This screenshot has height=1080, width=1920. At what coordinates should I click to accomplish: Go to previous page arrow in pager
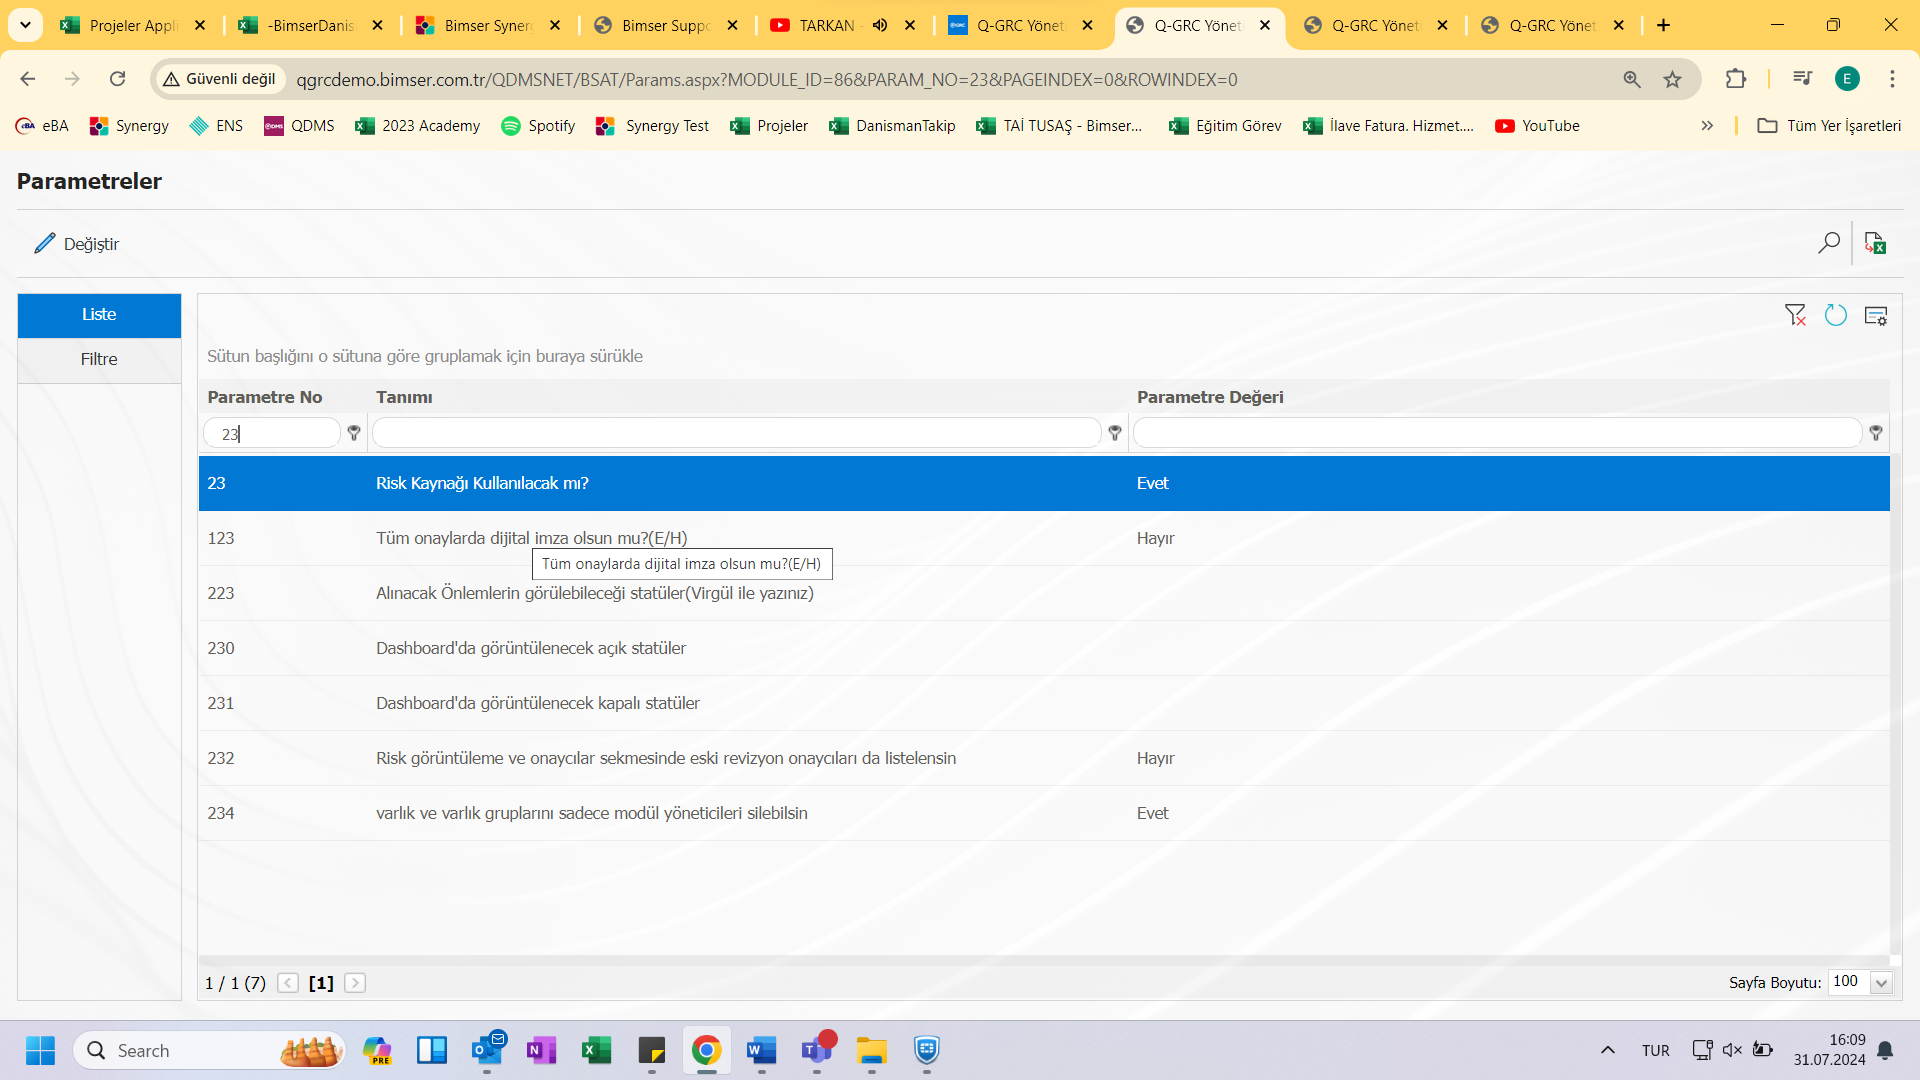coord(288,983)
